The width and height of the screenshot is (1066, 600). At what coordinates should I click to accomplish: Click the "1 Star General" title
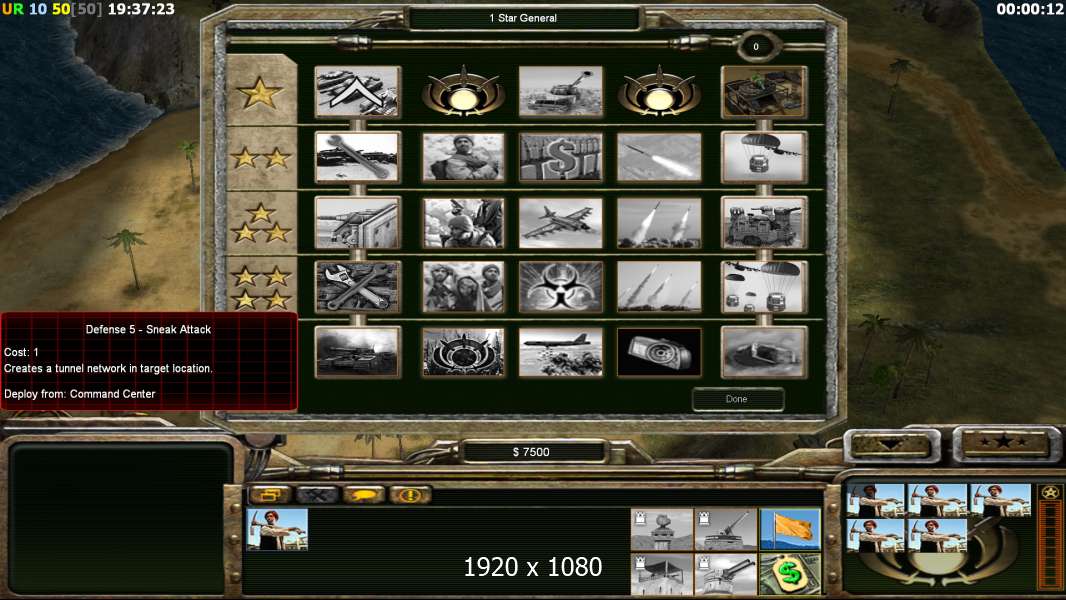pyautogui.click(x=523, y=18)
